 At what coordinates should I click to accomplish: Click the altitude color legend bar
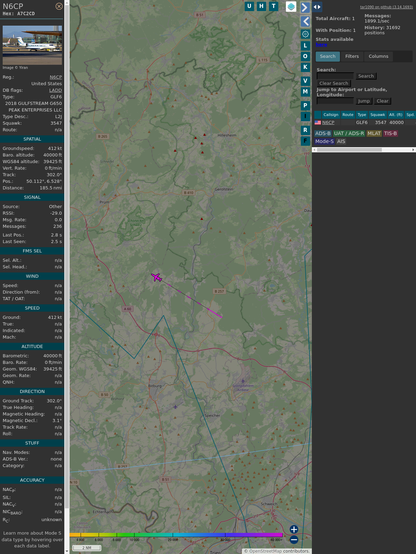pyautogui.click(x=176, y=535)
